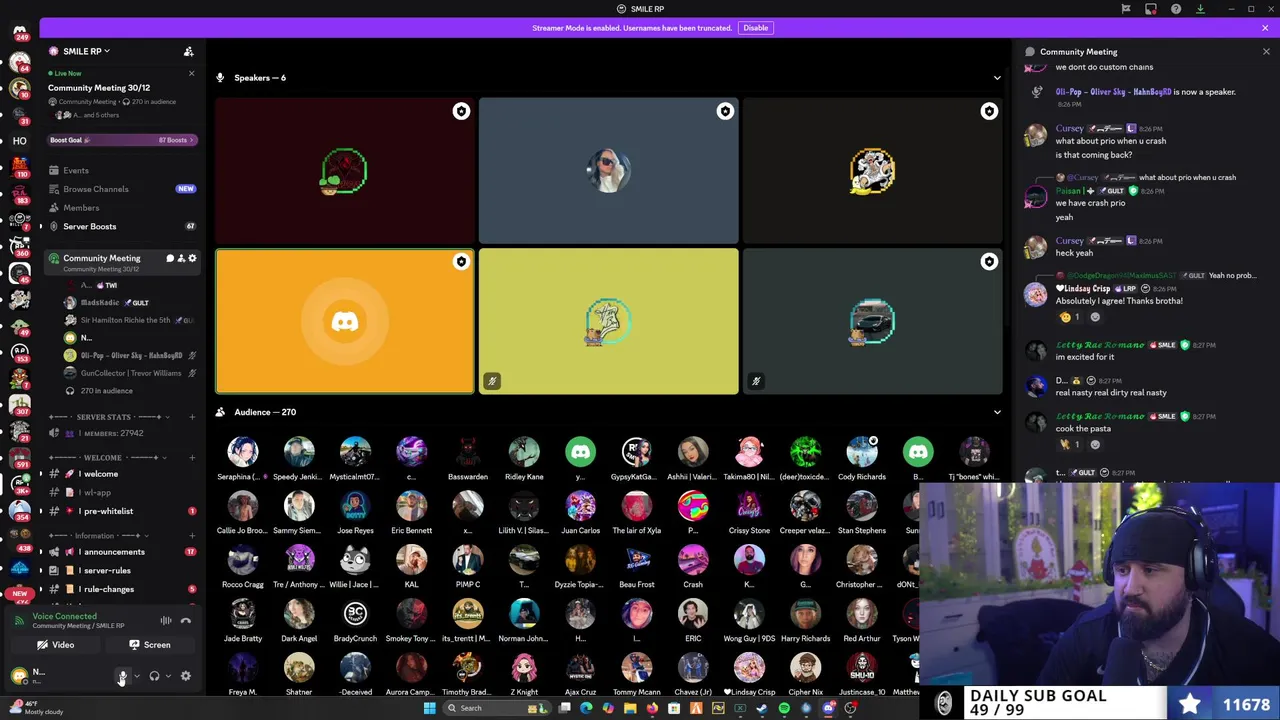
Task: Open Discord help icon in title bar
Action: [x=1176, y=9]
